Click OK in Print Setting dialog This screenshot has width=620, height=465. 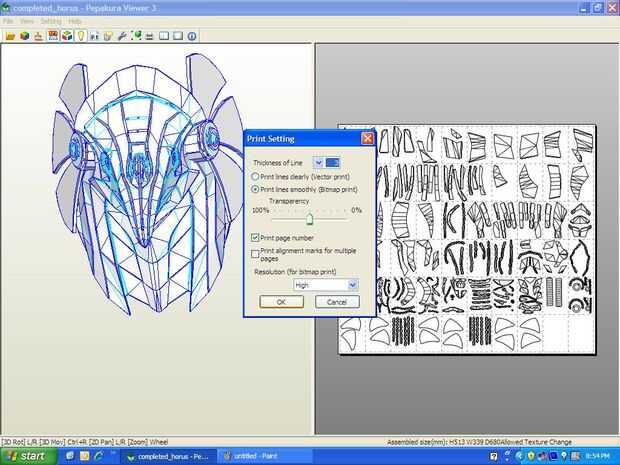[x=282, y=302]
